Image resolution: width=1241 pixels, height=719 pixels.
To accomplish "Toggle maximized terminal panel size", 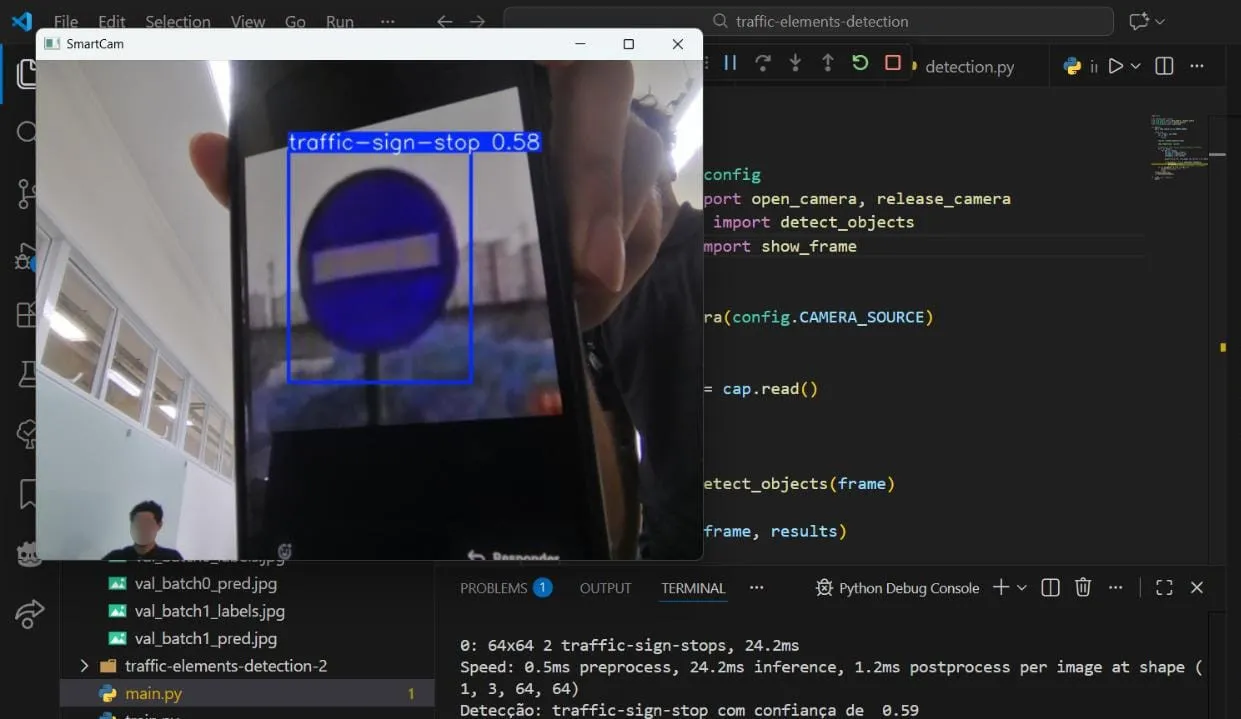I will point(1164,588).
